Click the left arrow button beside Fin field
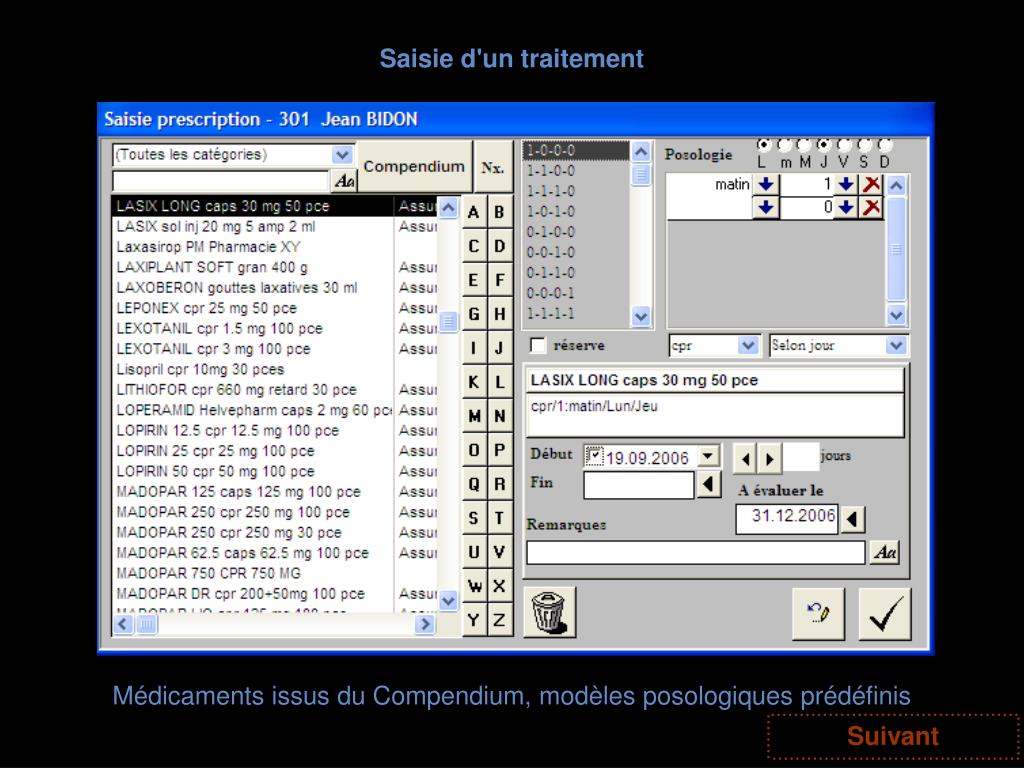1024x768 pixels. click(x=709, y=485)
